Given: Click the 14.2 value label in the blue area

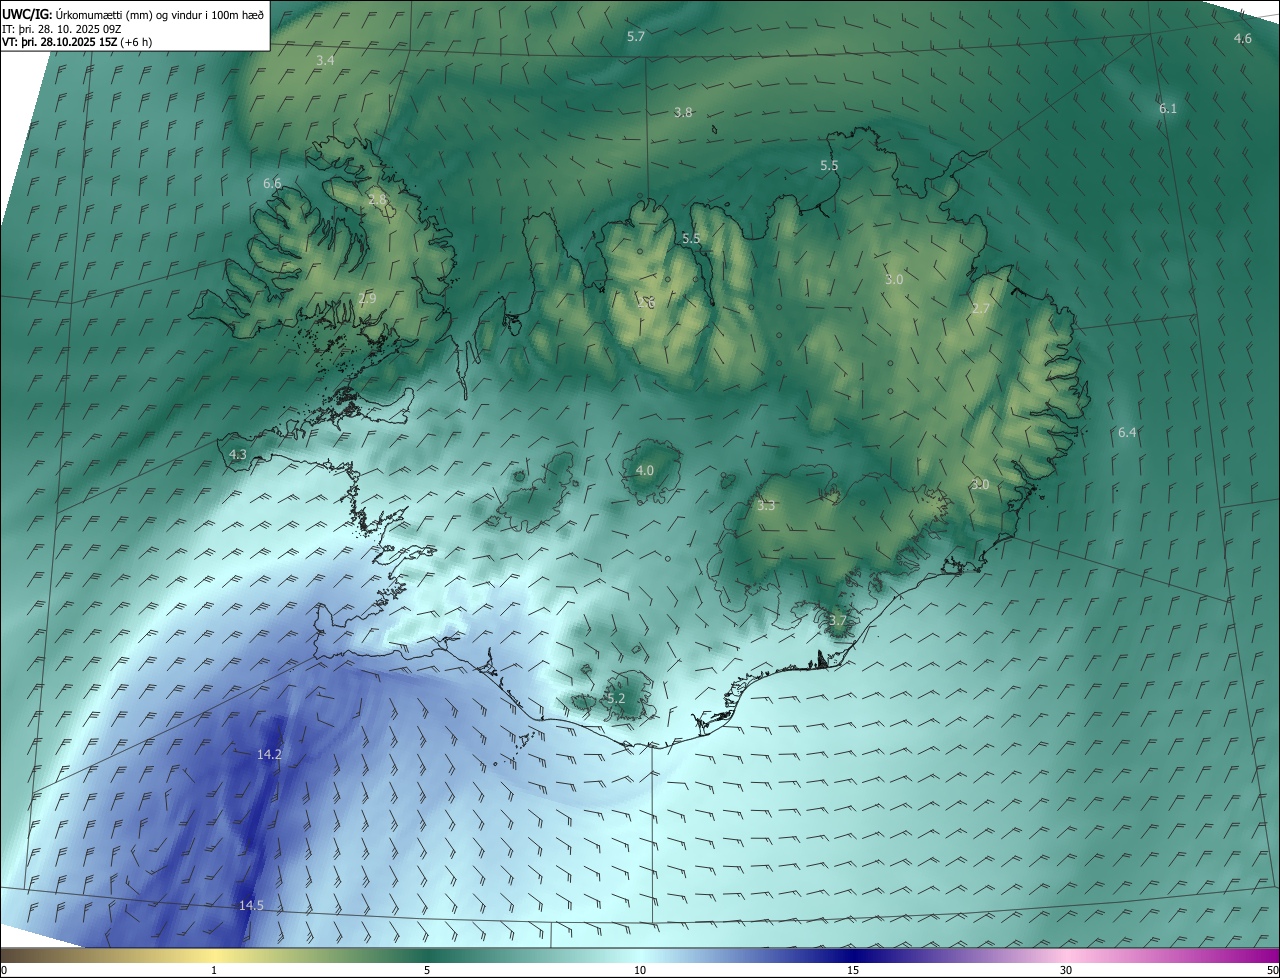Looking at the screenshot, I should [x=269, y=755].
